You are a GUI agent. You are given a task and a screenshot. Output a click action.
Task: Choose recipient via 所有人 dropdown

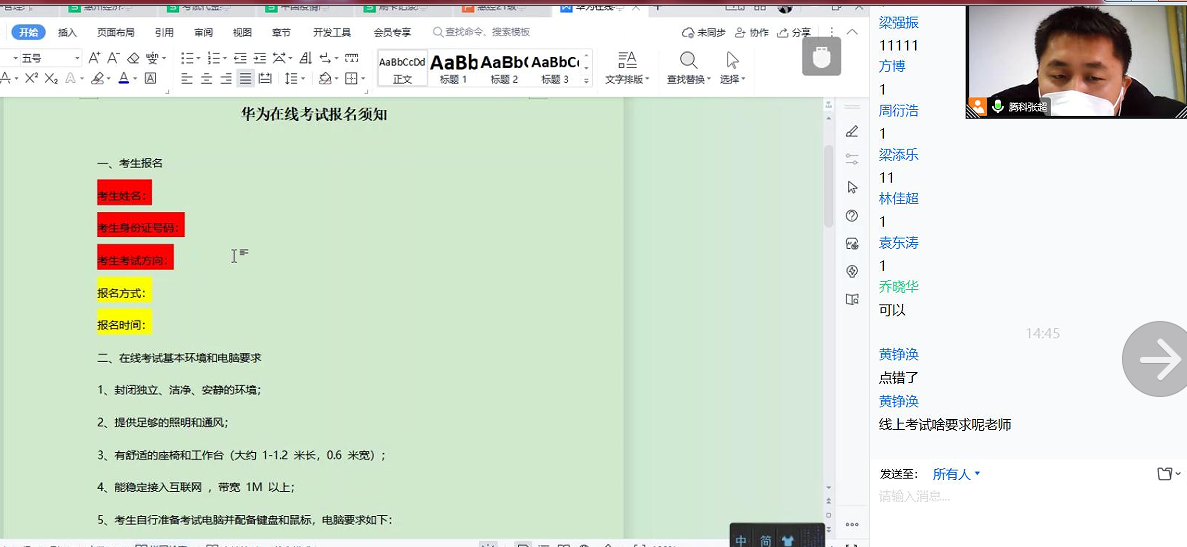pyautogui.click(x=955, y=474)
